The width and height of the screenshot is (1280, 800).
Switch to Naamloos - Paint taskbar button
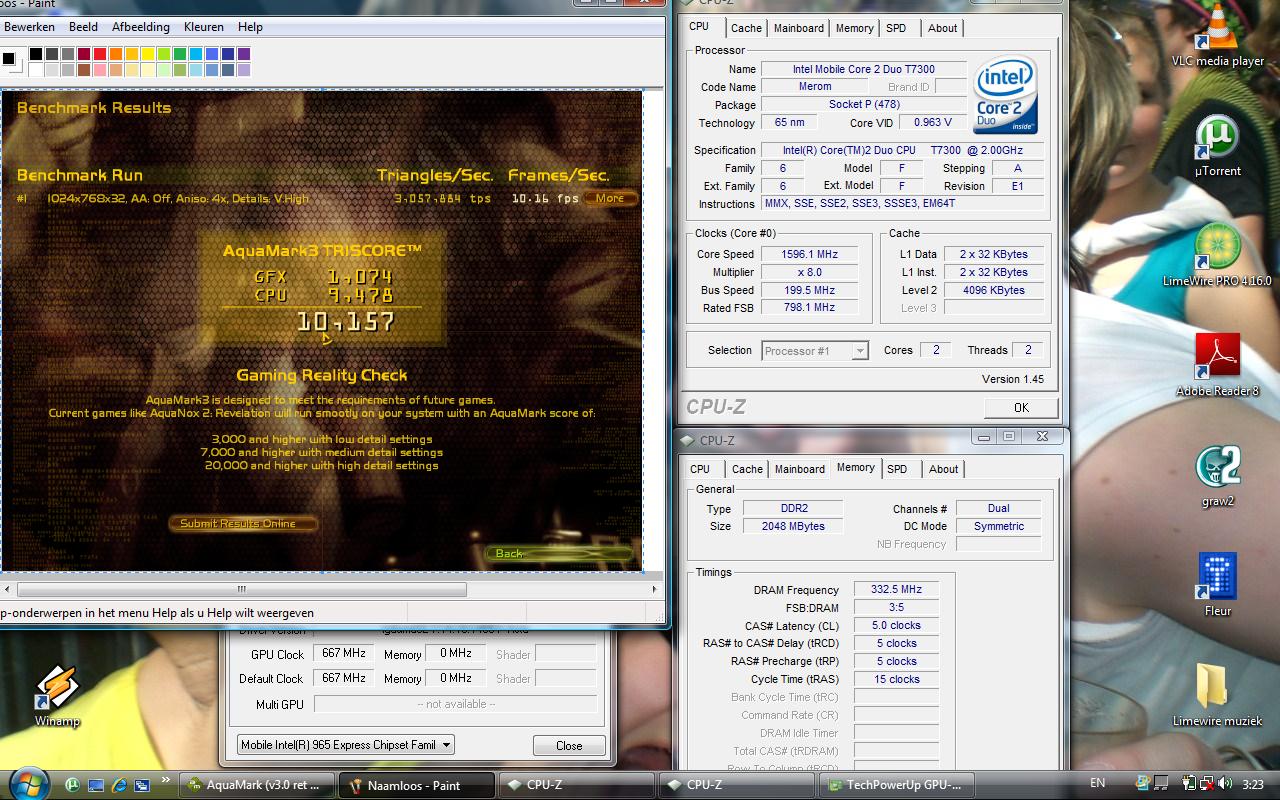[415, 785]
